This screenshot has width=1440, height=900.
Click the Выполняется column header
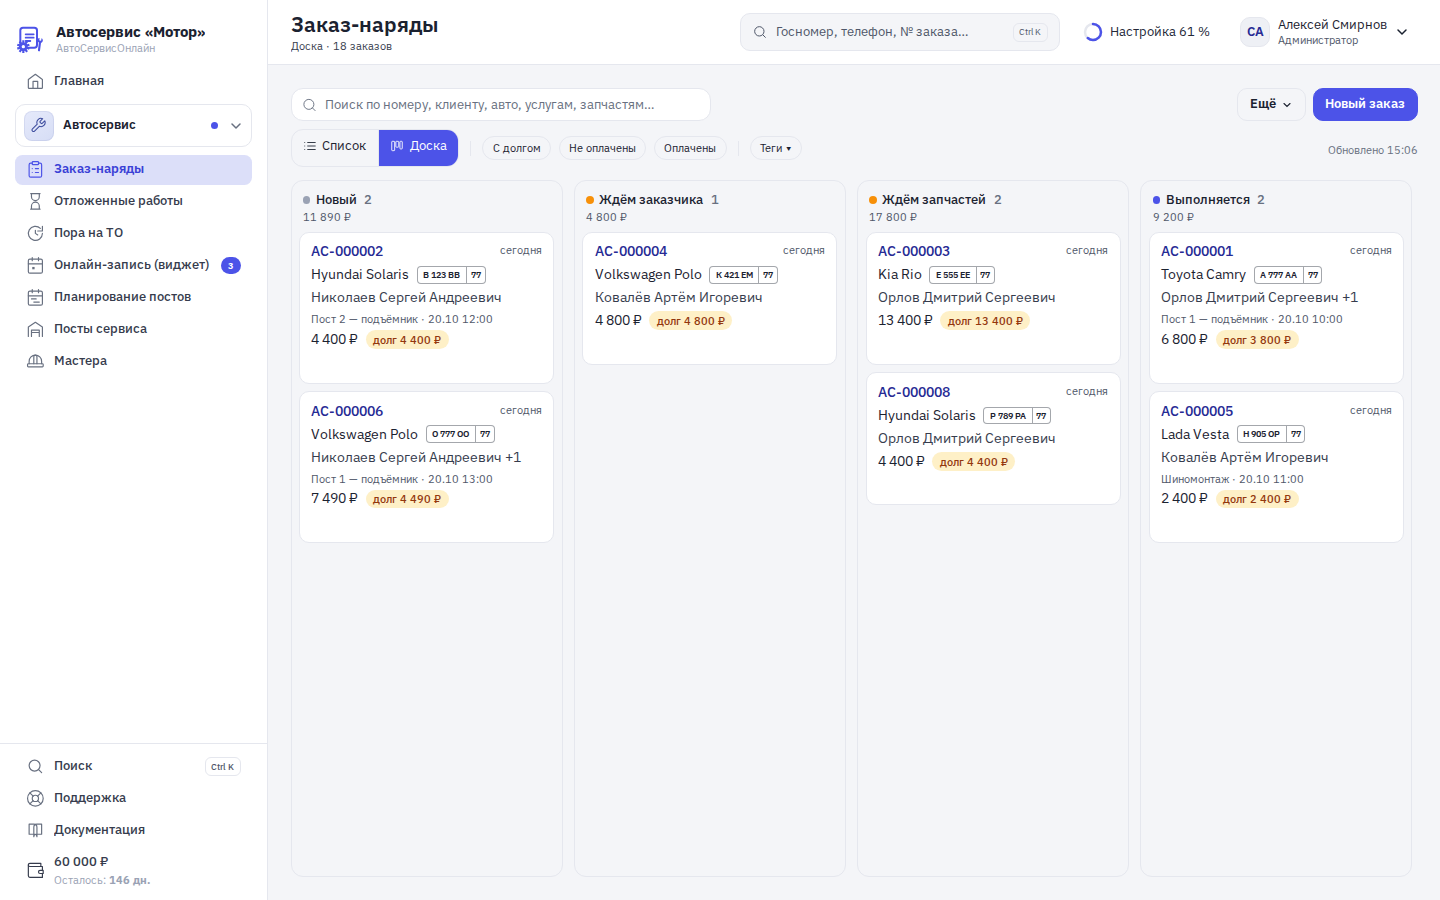[x=1208, y=200]
